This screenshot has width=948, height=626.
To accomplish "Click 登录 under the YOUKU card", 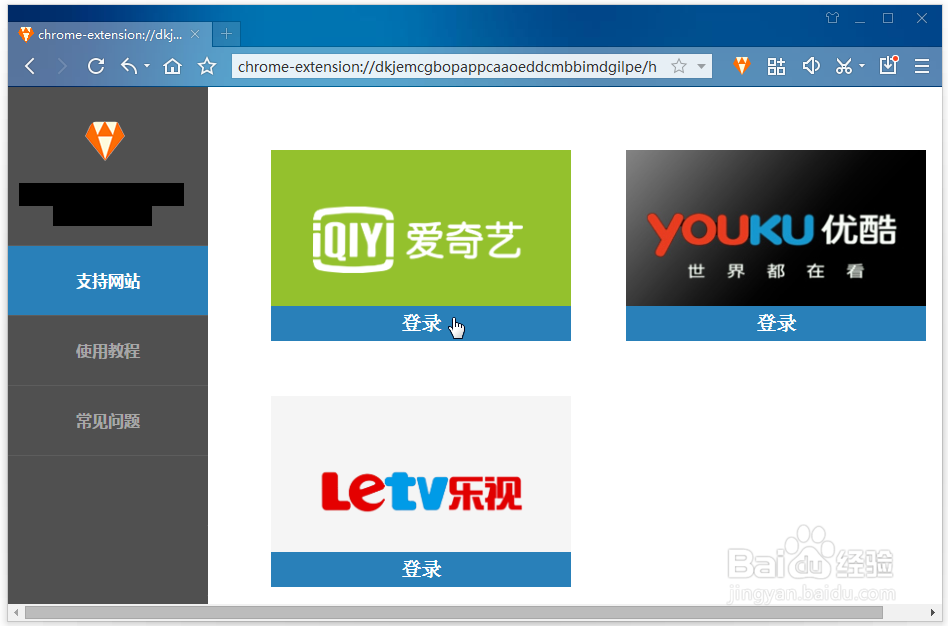I will (x=776, y=324).
